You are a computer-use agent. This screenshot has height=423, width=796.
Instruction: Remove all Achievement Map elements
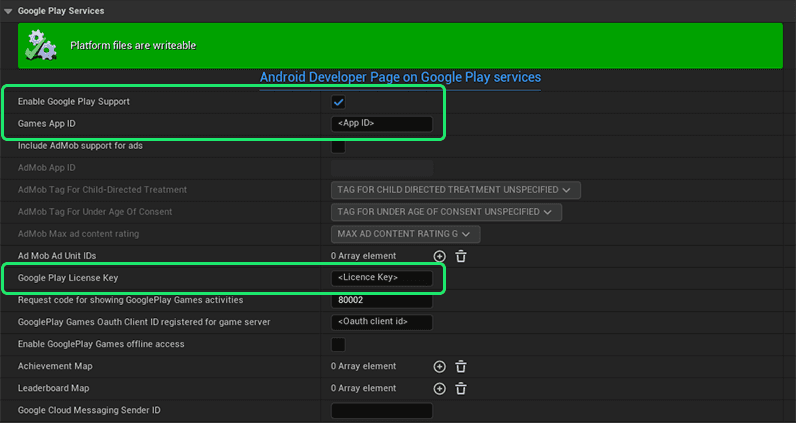coord(461,367)
